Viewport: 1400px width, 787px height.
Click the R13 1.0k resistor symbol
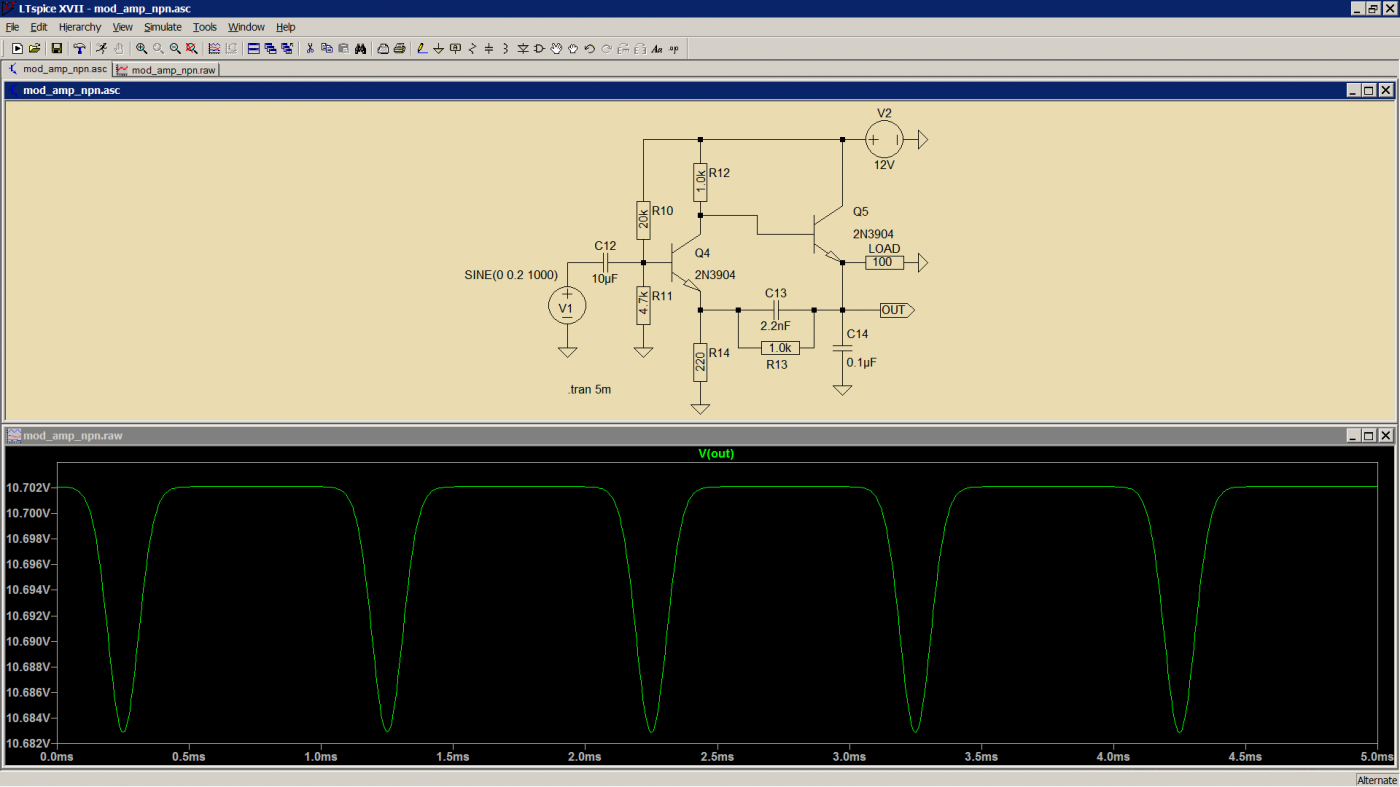[x=780, y=348]
